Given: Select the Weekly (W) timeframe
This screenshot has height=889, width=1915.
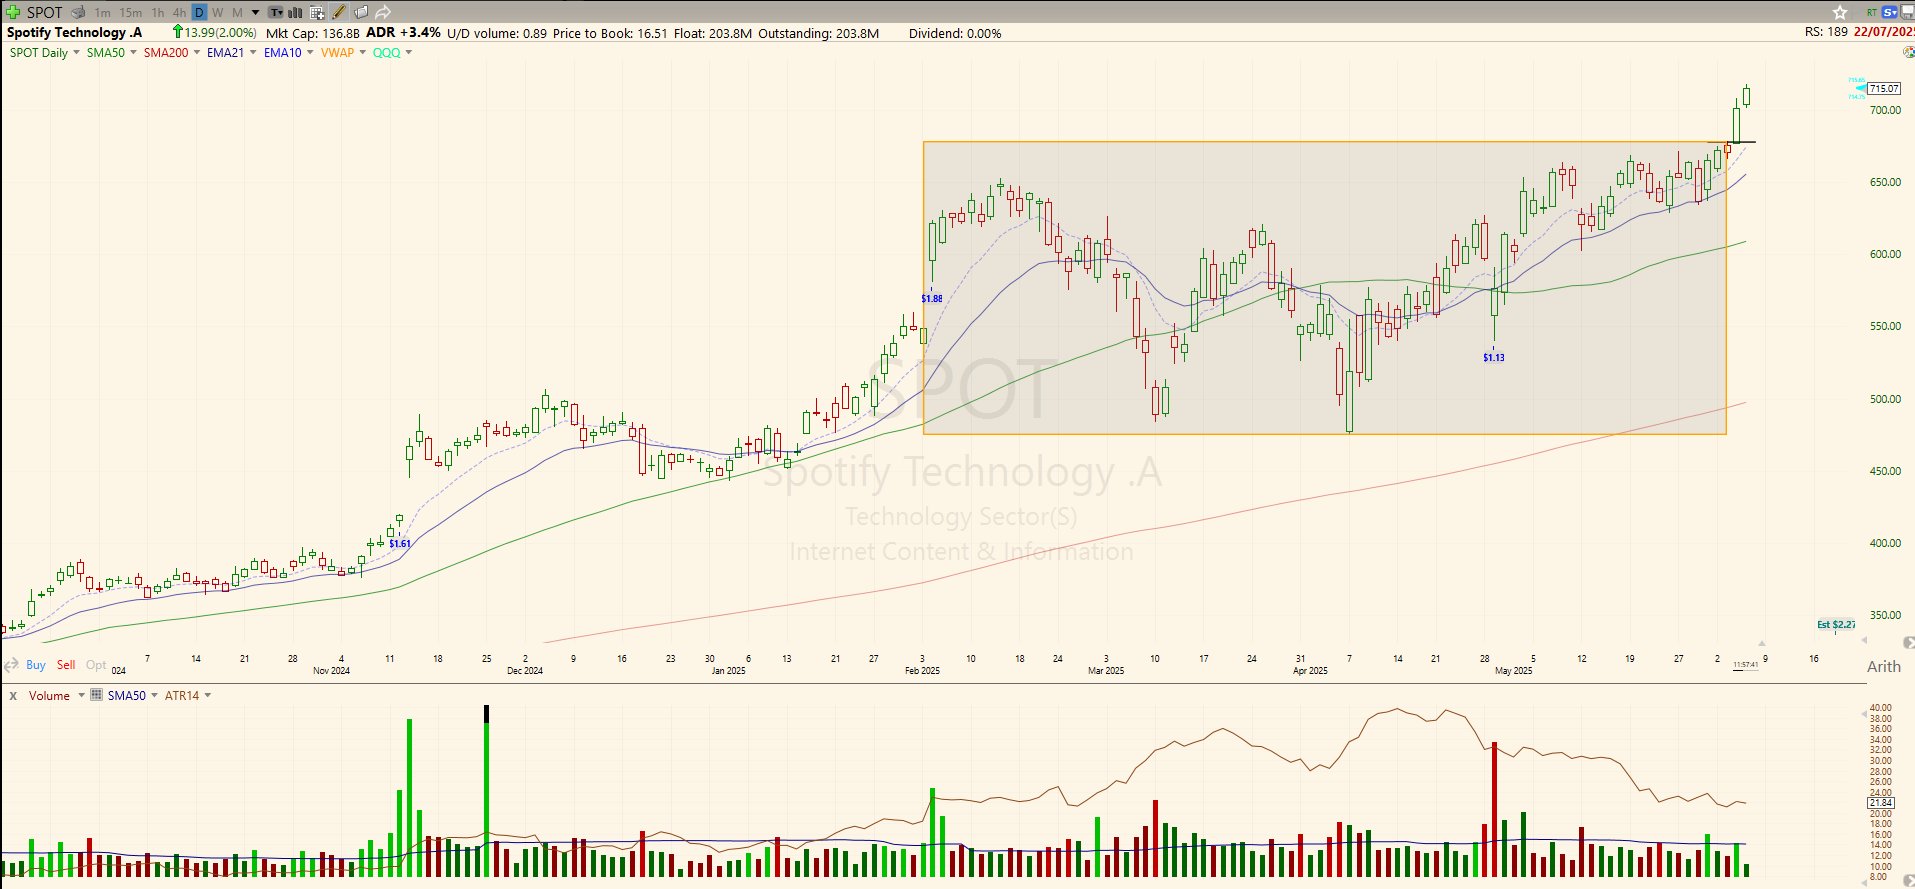Looking at the screenshot, I should 218,13.
